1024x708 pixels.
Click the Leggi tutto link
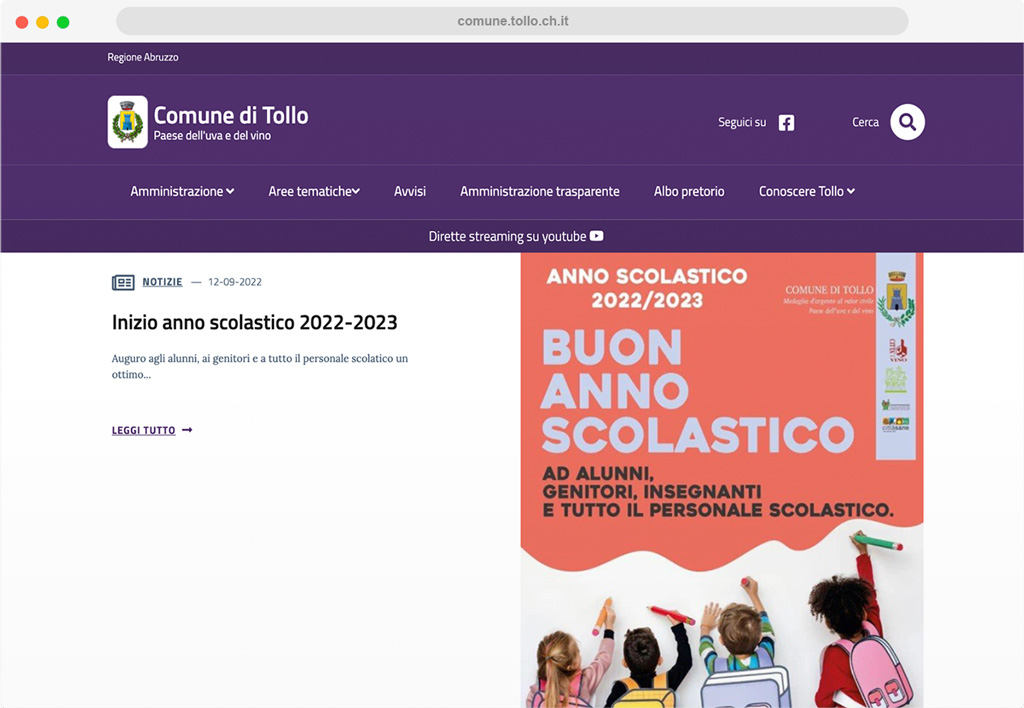tap(144, 431)
